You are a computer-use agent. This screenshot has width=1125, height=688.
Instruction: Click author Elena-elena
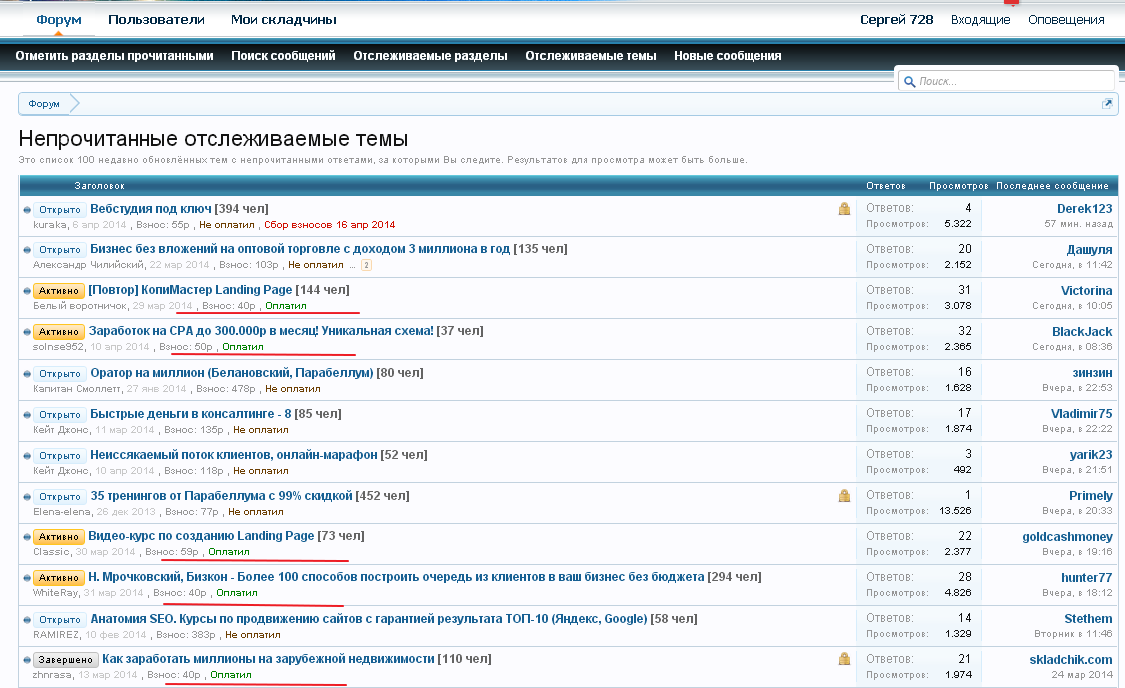62,512
